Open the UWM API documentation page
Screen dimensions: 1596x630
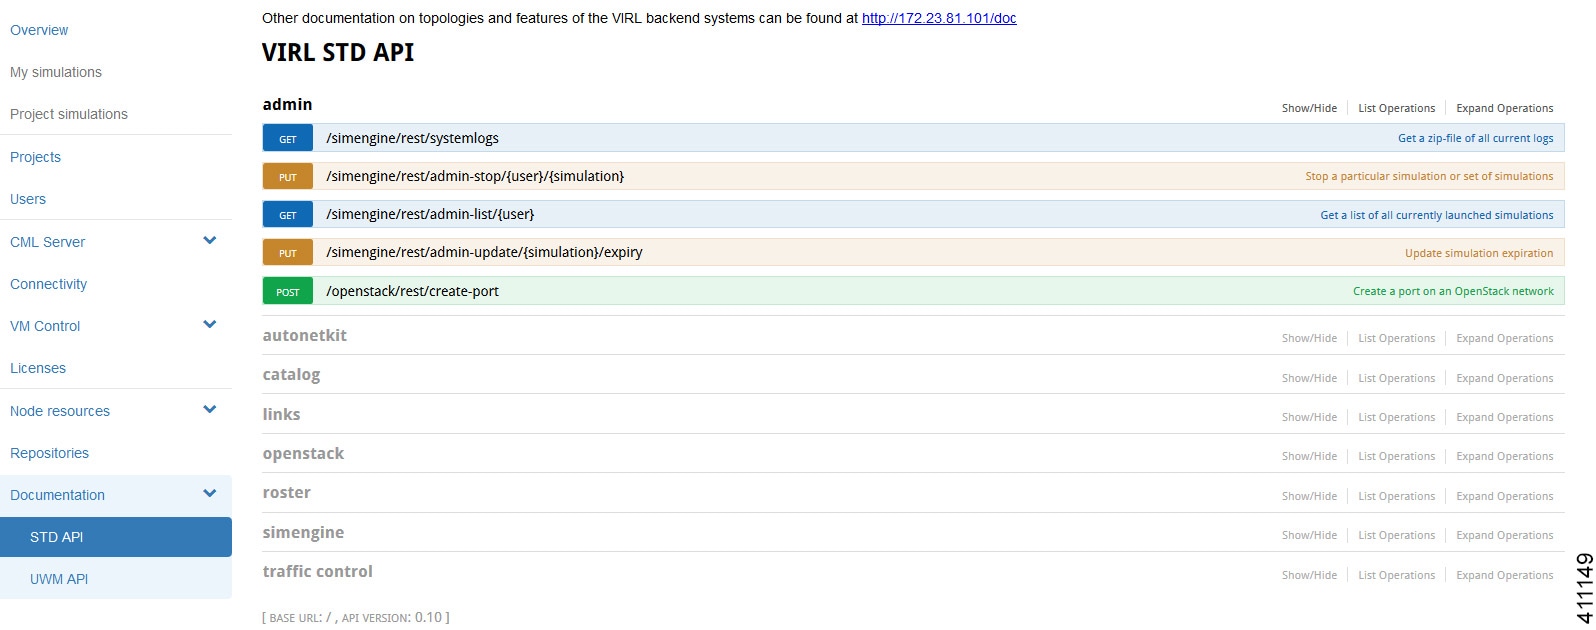point(59,579)
